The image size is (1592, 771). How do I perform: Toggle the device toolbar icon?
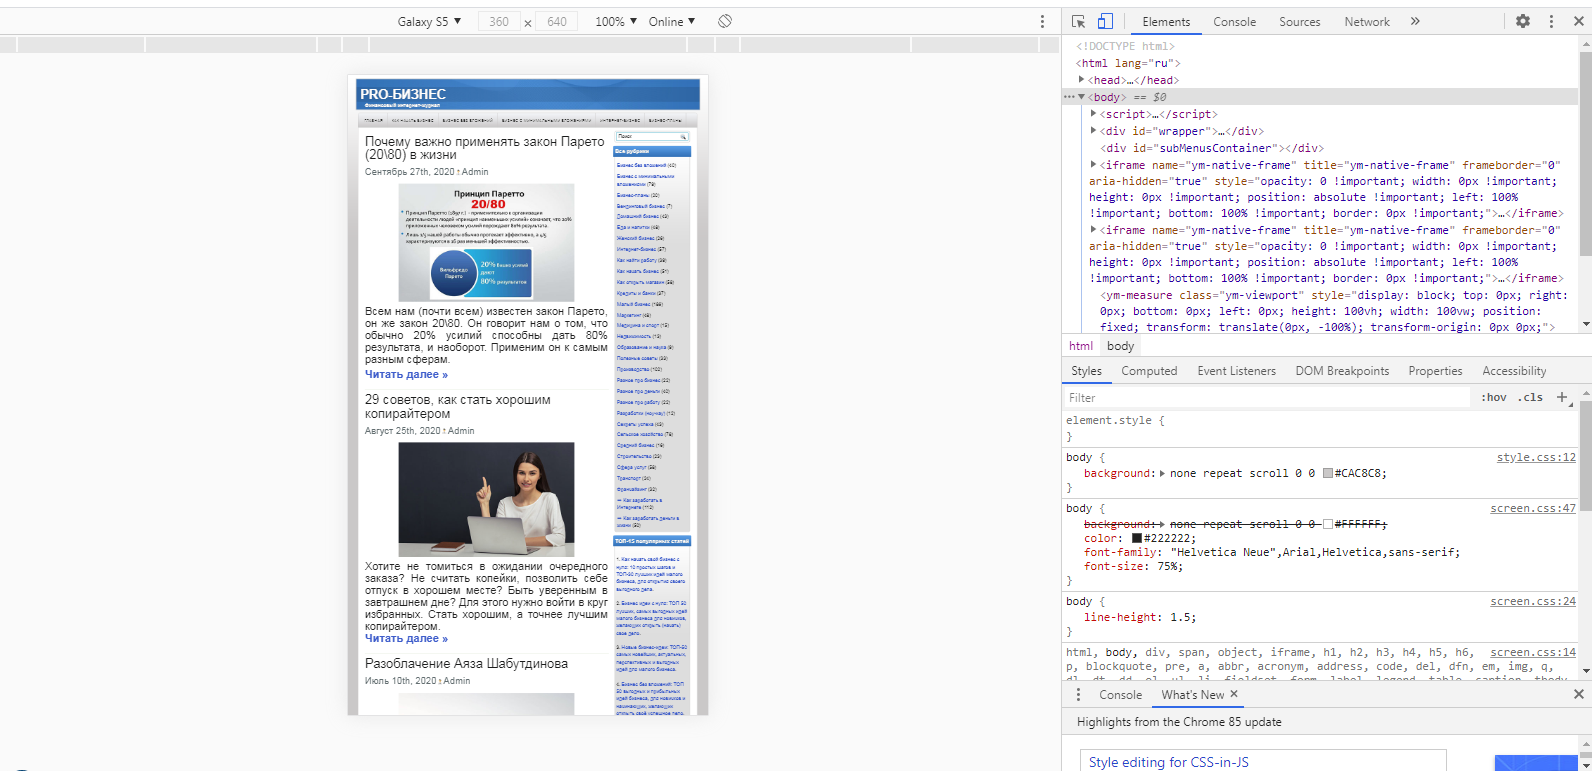tap(1105, 21)
